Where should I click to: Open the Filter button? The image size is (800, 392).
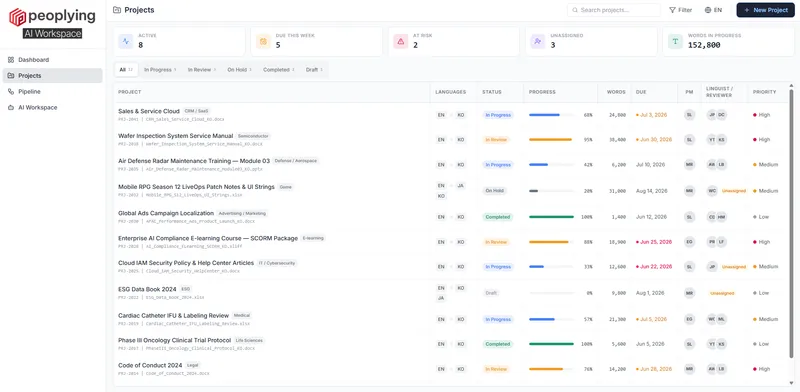(681, 10)
